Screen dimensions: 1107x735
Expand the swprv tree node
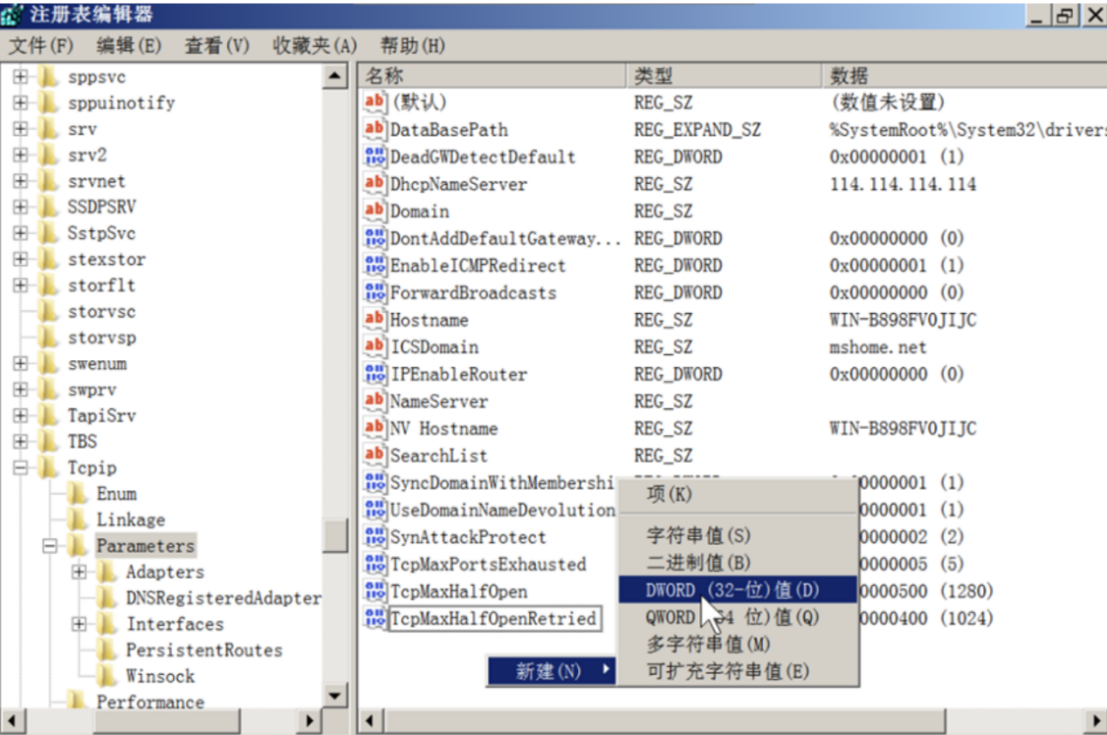20,389
